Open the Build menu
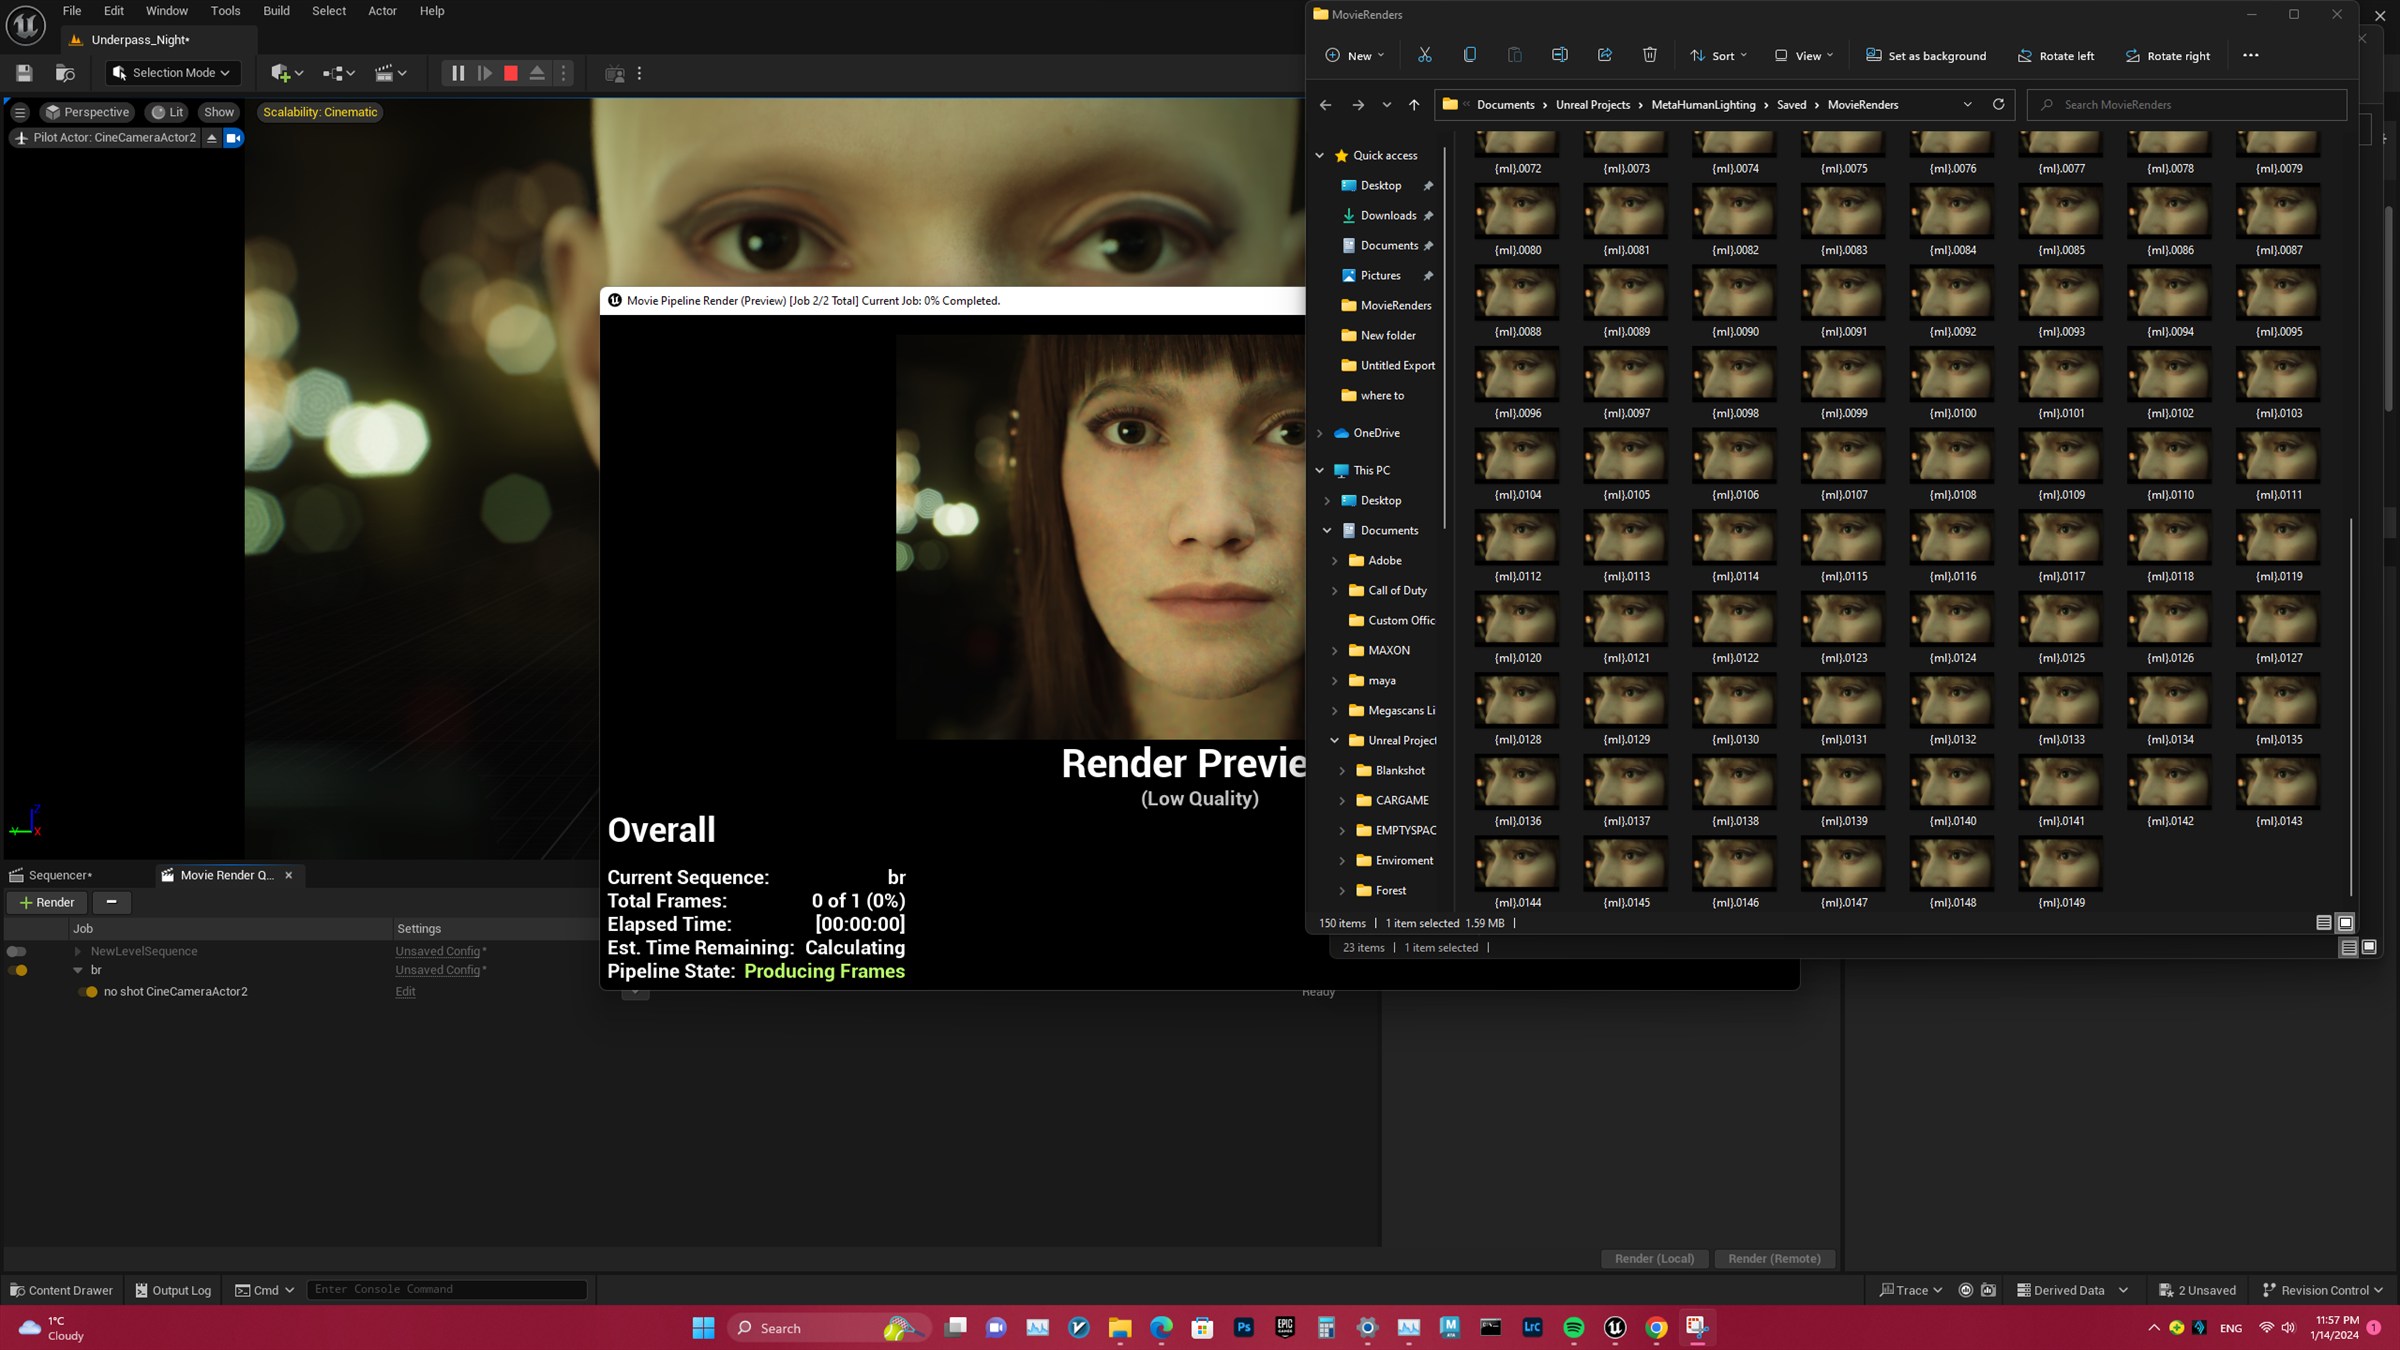The image size is (2400, 1350). click(276, 11)
